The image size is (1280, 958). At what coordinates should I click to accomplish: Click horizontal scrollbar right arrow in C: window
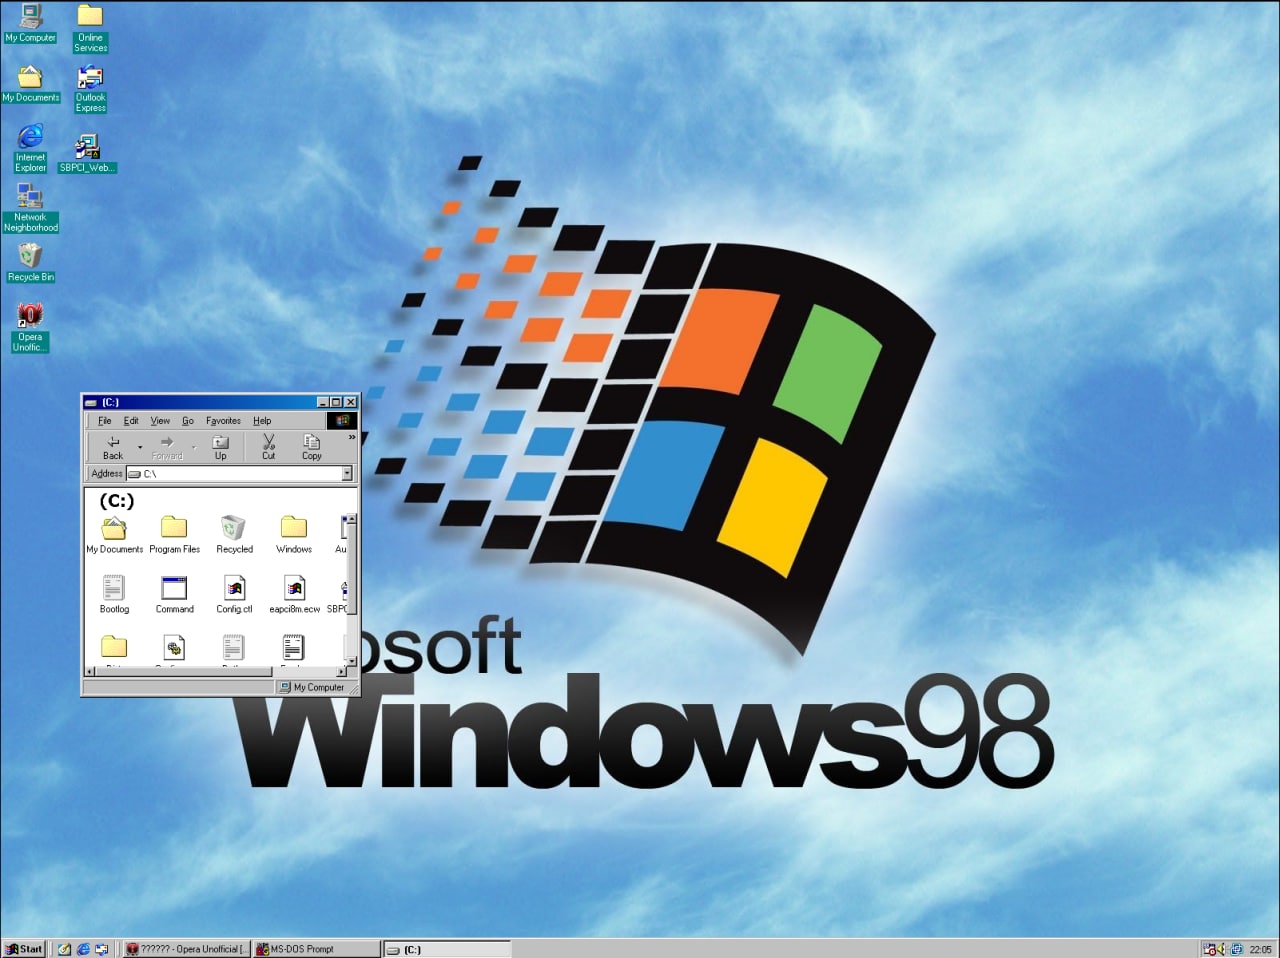(x=340, y=672)
